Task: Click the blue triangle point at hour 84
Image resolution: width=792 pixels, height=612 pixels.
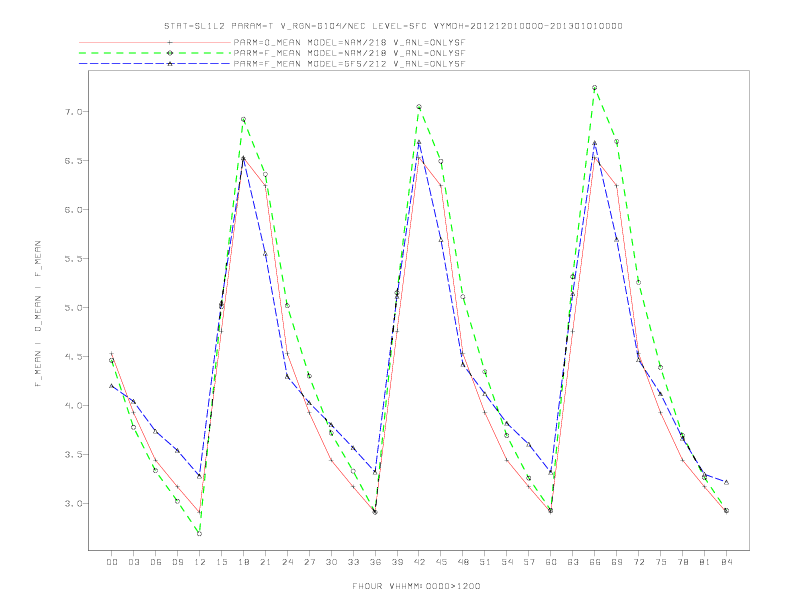Action: click(x=726, y=483)
